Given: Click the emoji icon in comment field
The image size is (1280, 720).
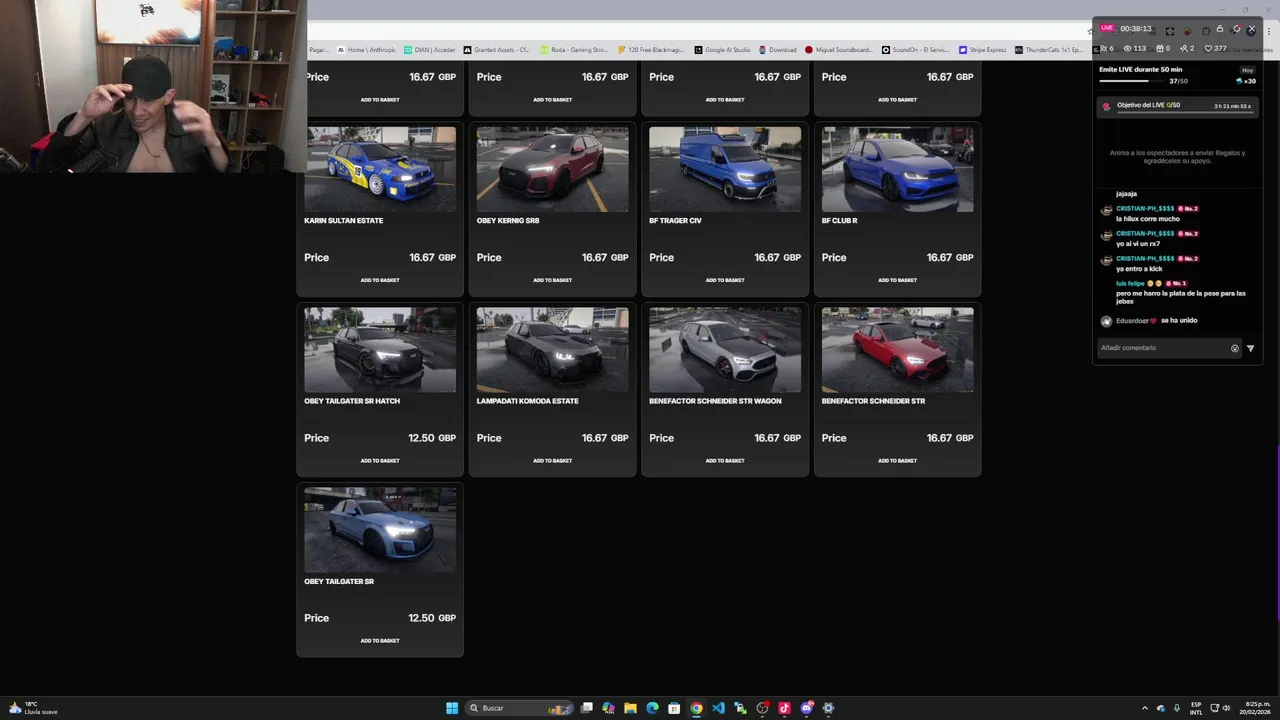Looking at the screenshot, I should coord(1235,348).
